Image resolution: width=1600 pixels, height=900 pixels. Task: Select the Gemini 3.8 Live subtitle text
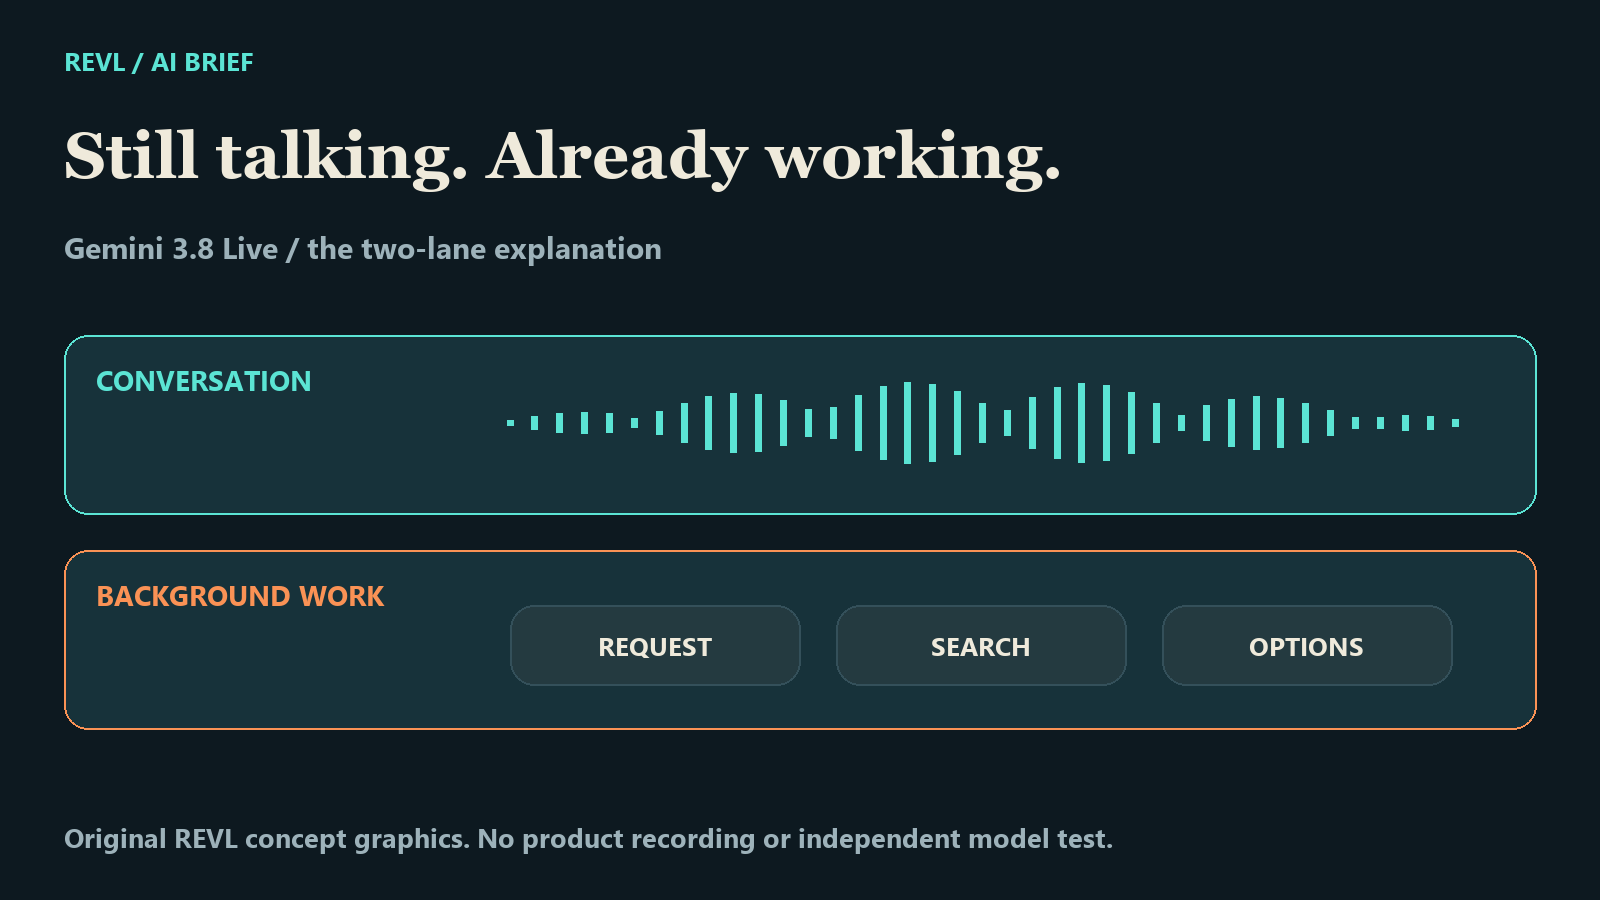click(x=362, y=249)
